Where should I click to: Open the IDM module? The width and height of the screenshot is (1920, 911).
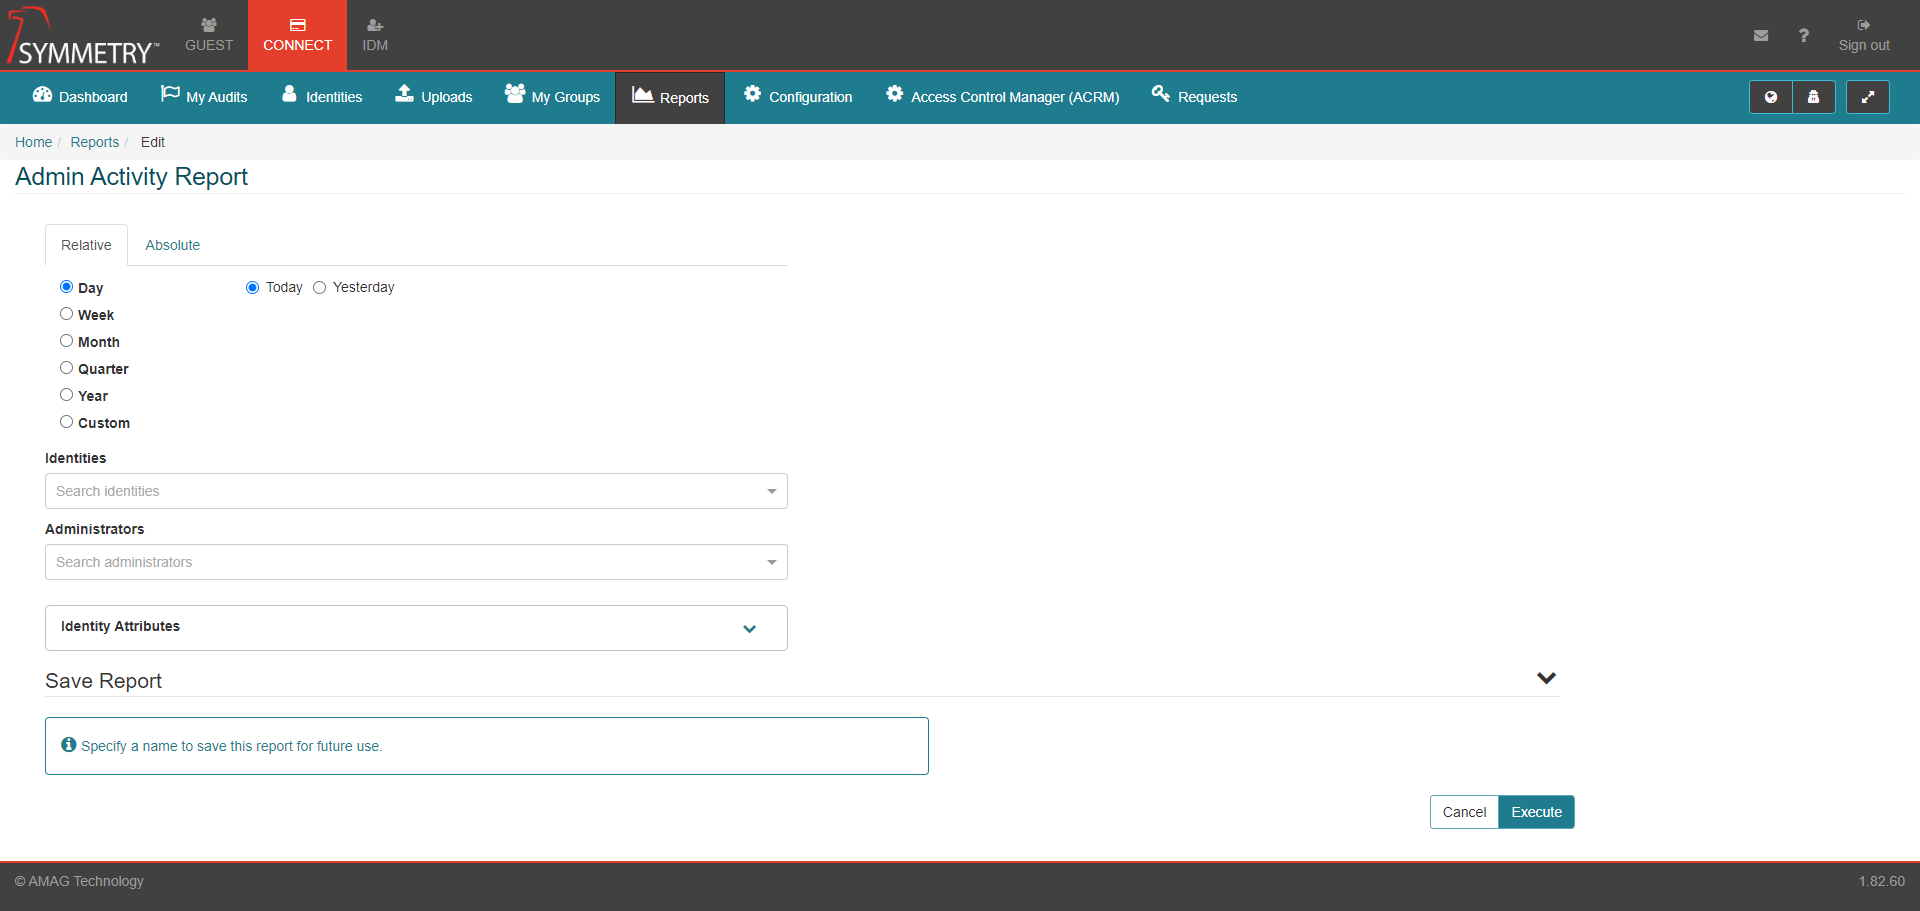click(375, 35)
